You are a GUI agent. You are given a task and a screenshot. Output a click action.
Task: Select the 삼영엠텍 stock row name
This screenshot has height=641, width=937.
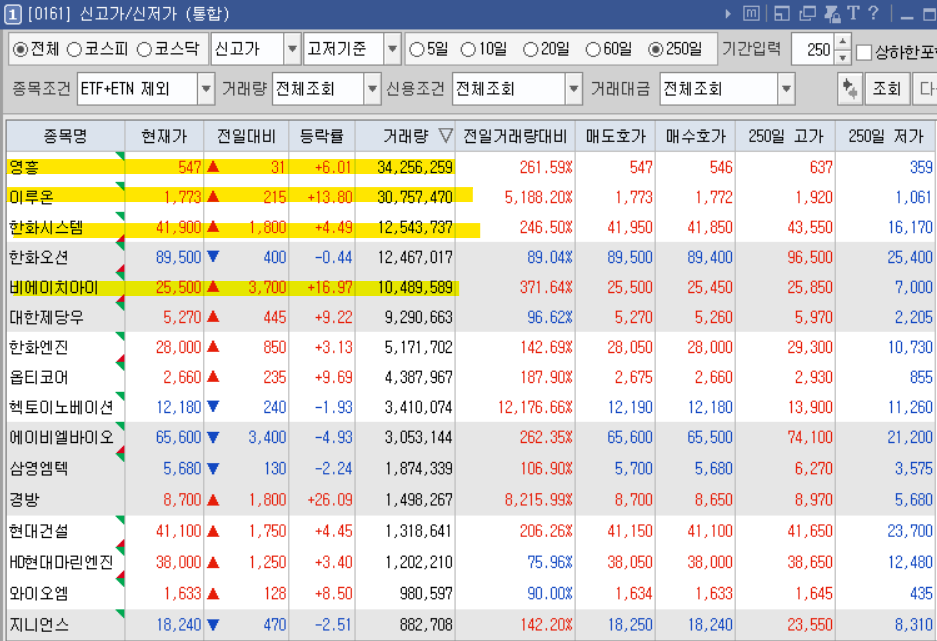(x=39, y=468)
